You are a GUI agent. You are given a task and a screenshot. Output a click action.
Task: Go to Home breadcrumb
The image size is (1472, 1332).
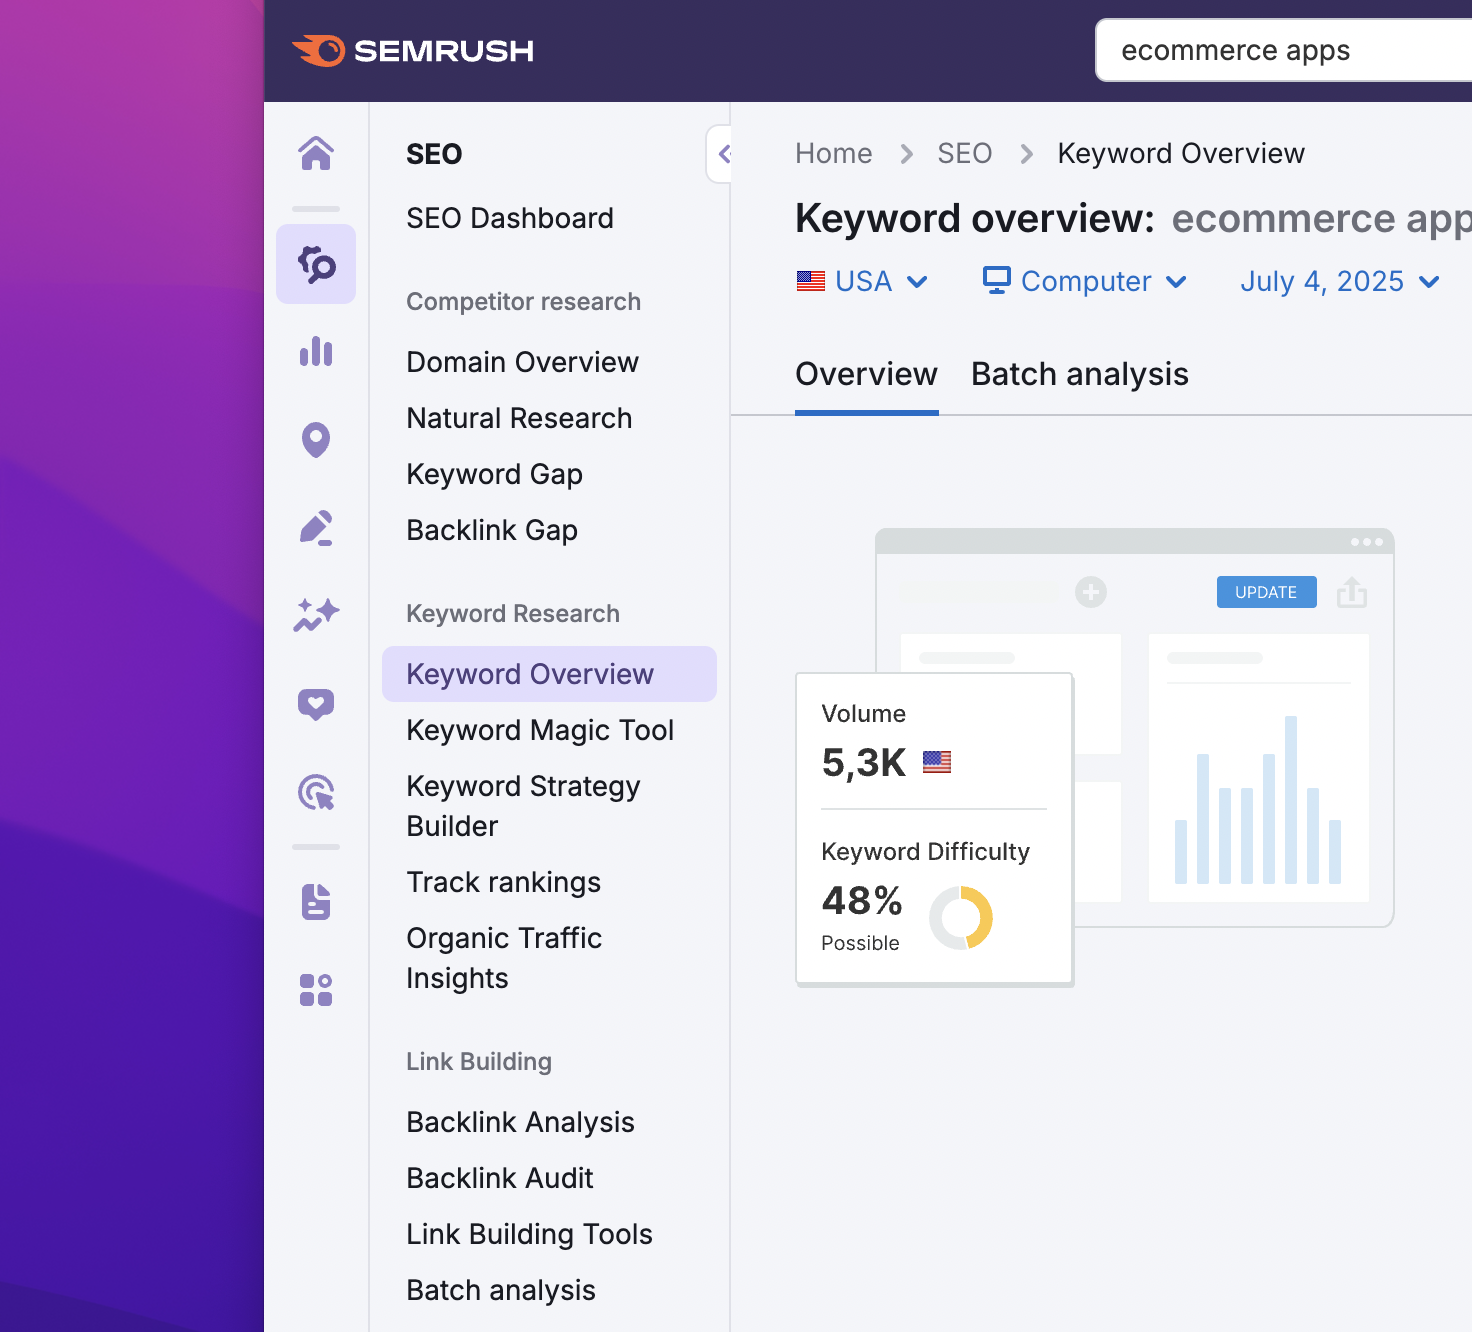click(x=834, y=153)
